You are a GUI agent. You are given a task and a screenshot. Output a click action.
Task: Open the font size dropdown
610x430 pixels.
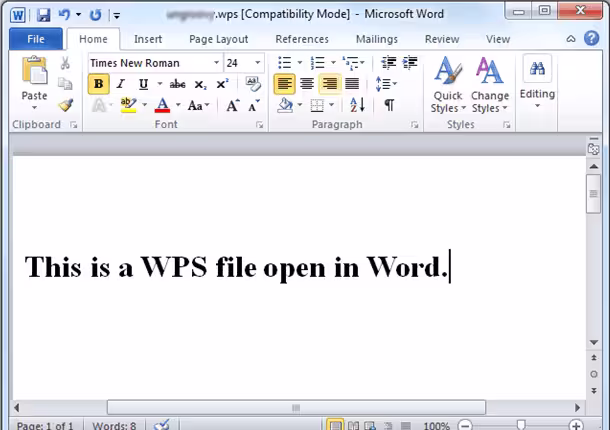coord(258,63)
